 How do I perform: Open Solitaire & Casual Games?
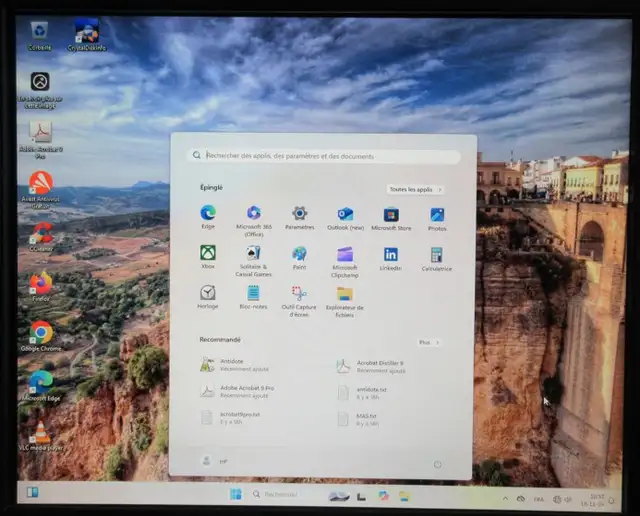point(253,261)
